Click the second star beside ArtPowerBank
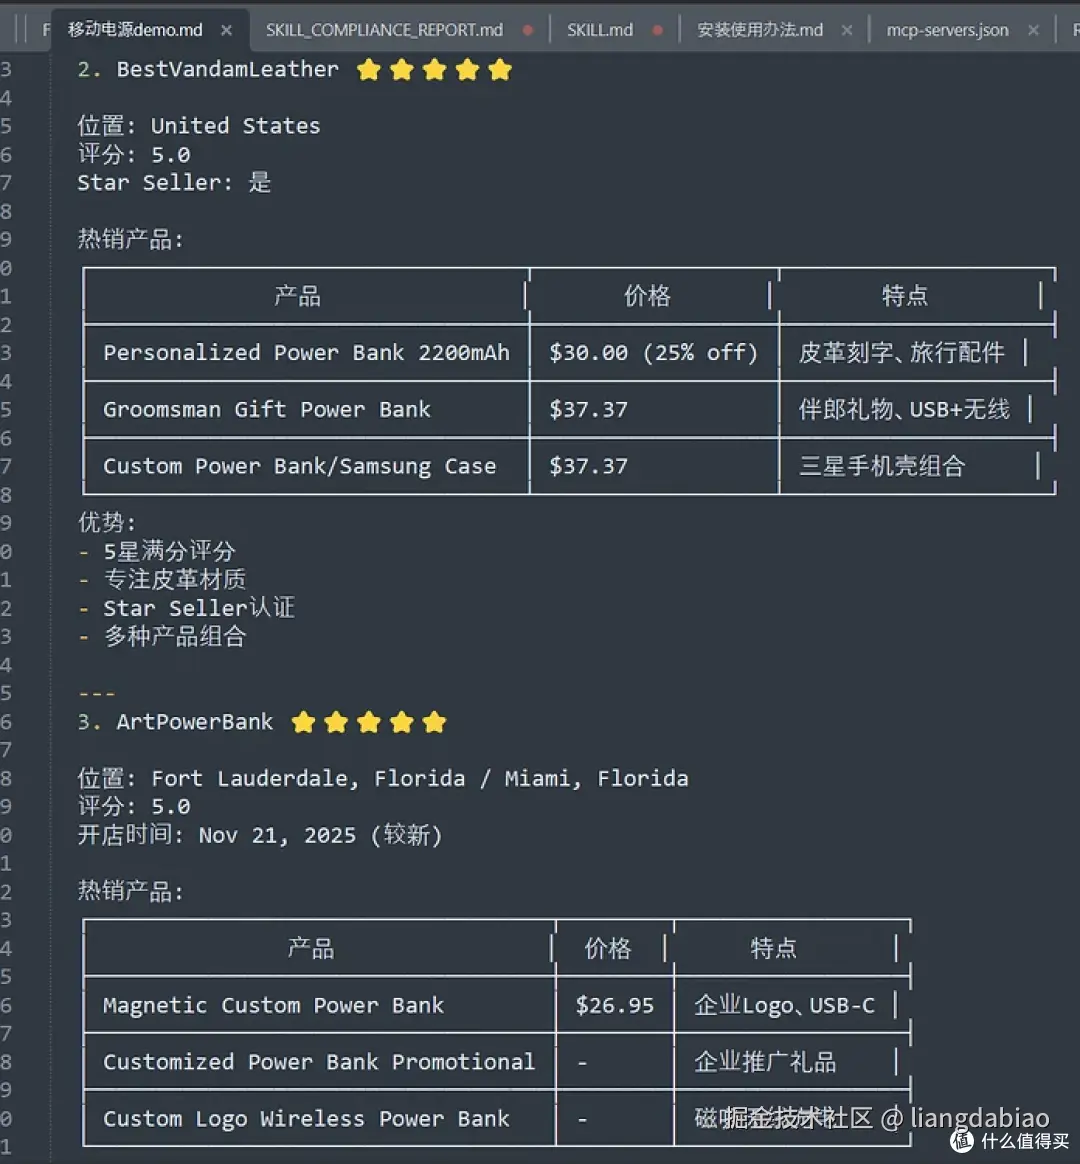Screen dimensions: 1080x1164 point(336,721)
